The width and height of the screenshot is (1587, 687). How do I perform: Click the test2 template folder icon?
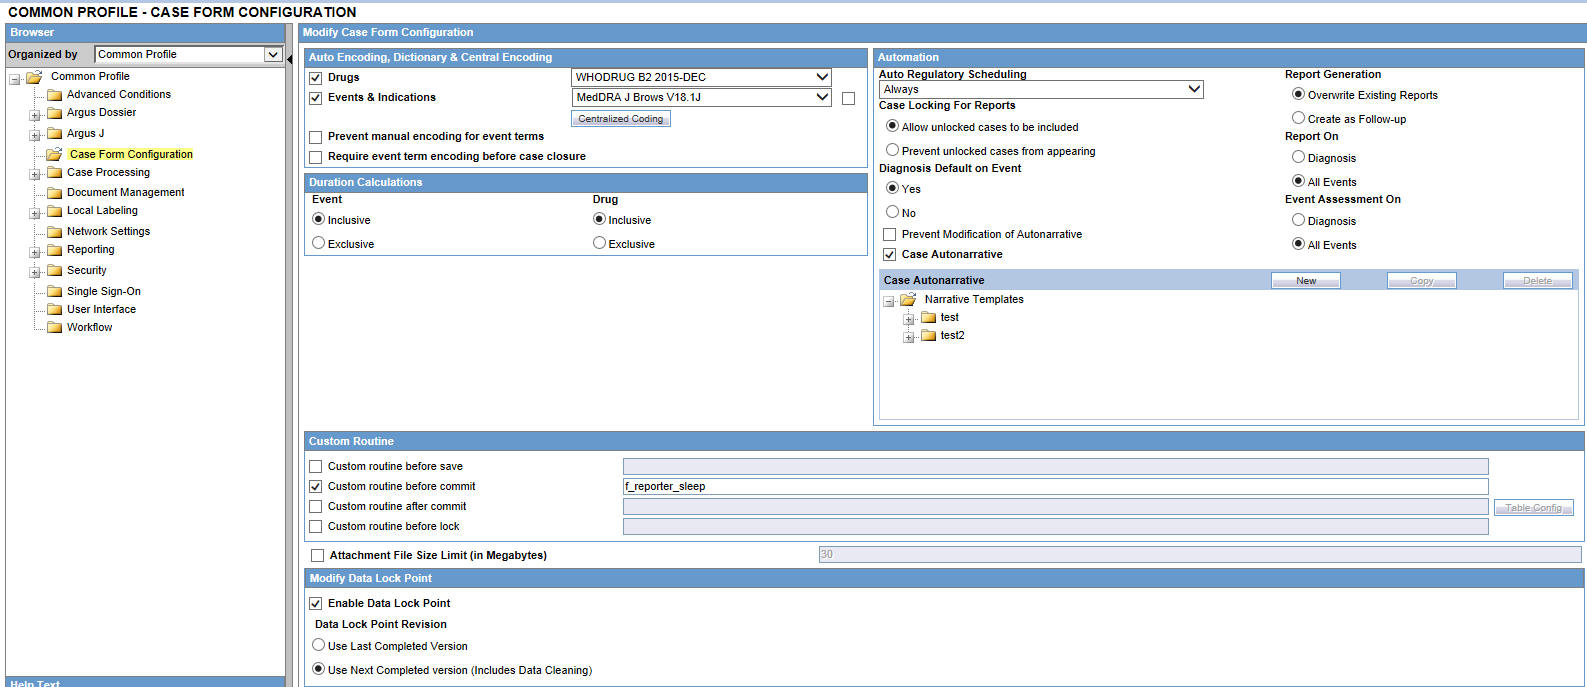928,336
